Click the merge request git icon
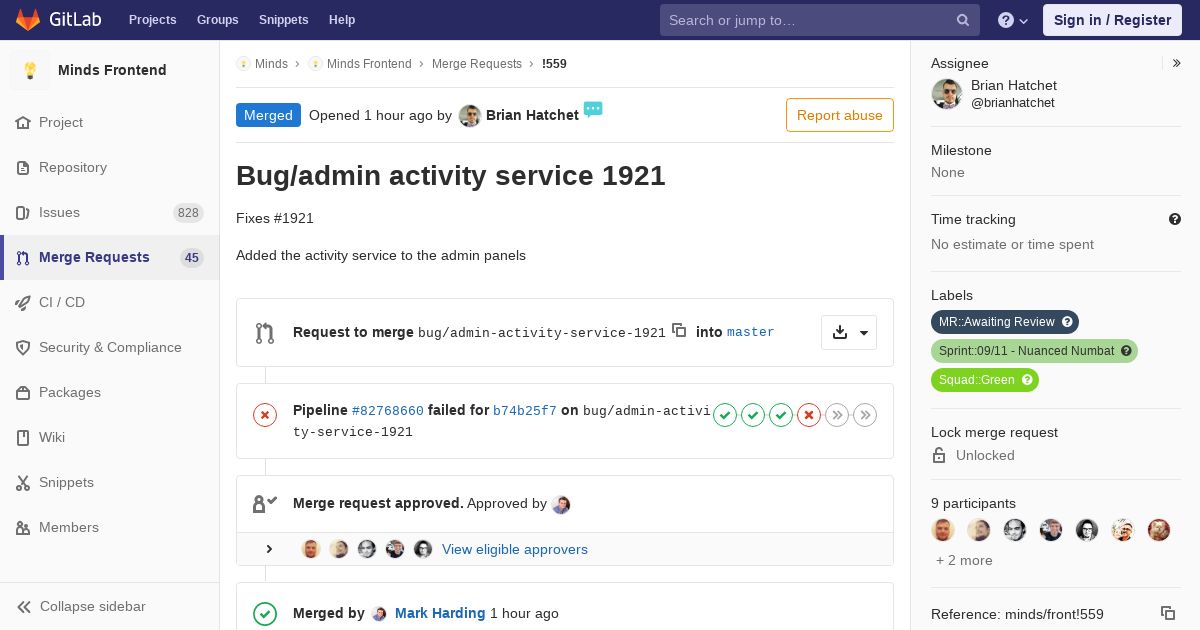Viewport: 1200px width, 630px height. 265,333
